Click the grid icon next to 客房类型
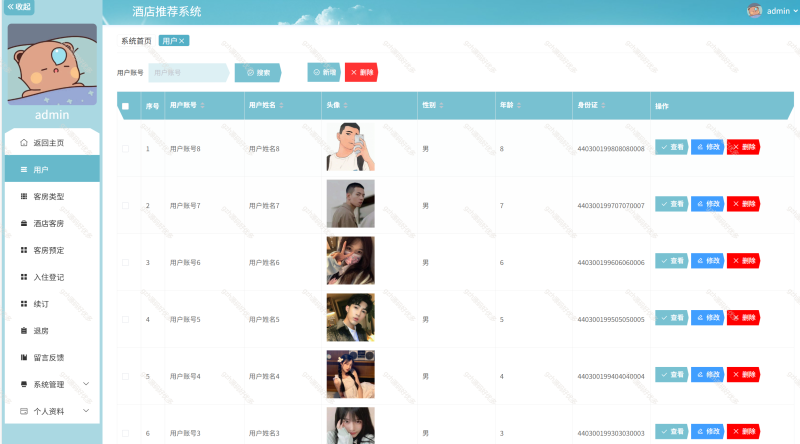Viewport: 800px width, 444px height. 24,196
